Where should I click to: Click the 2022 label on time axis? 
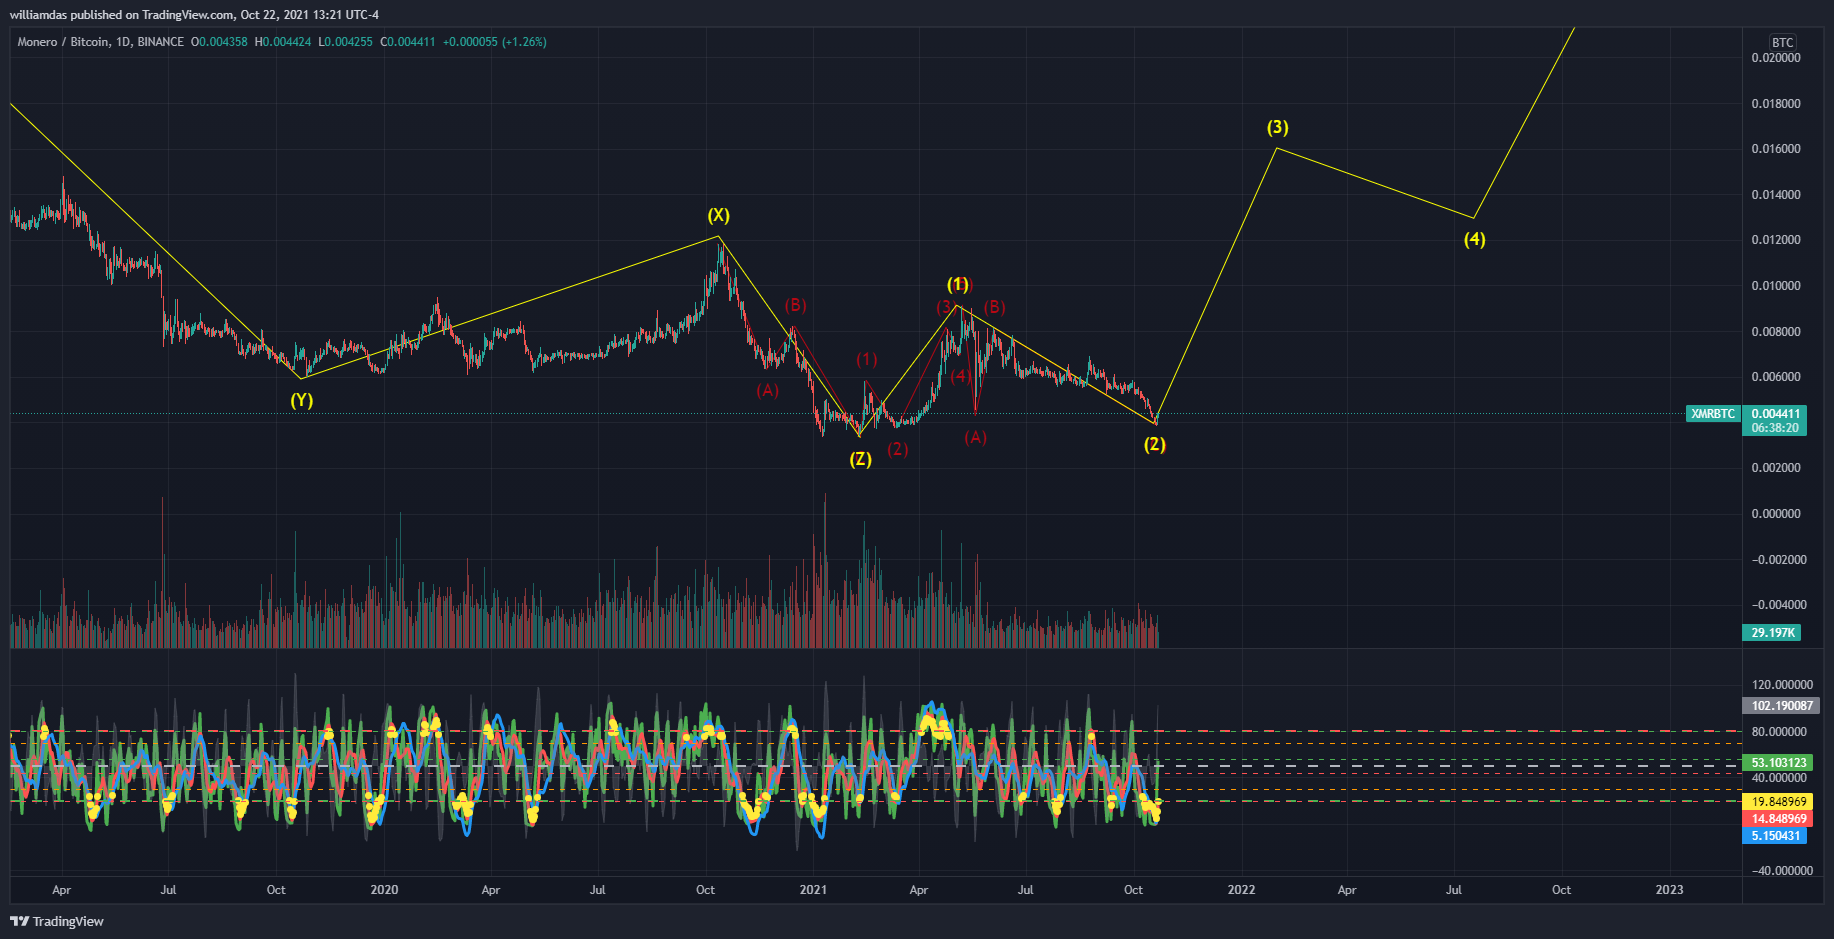[x=1241, y=890]
